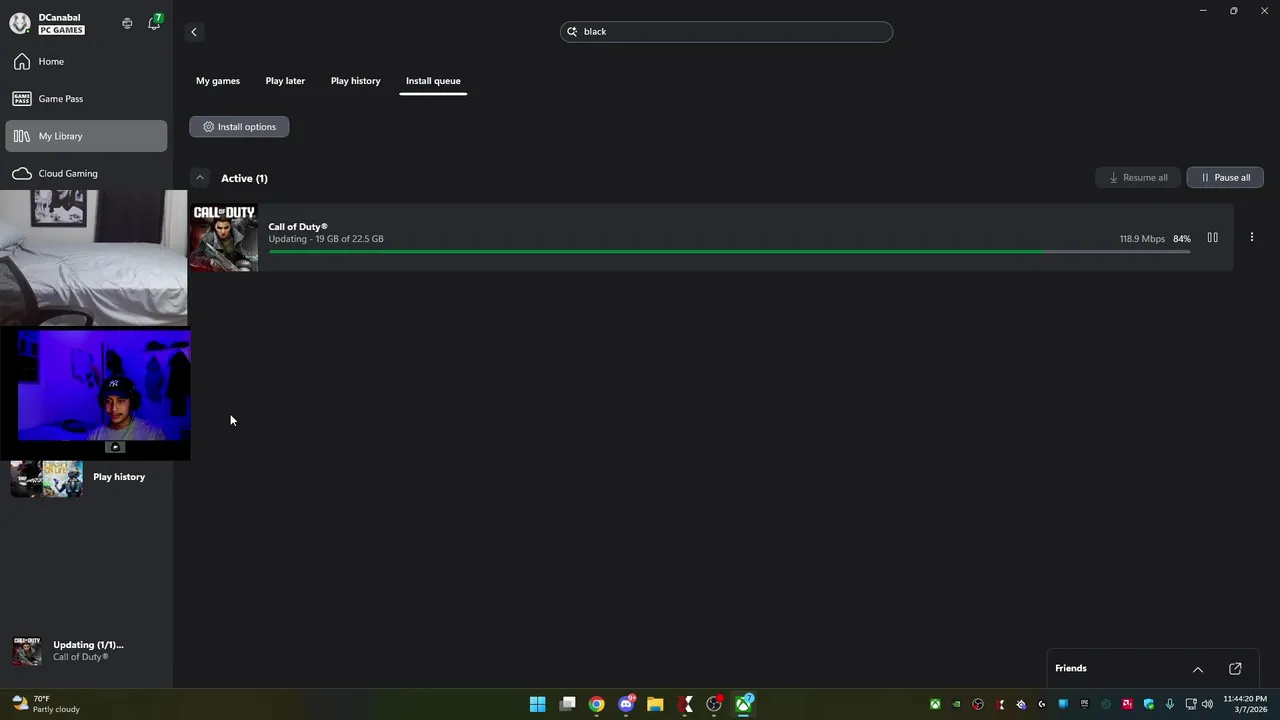The image size is (1280, 720).
Task: Click the microphone tray icon
Action: (1169, 704)
